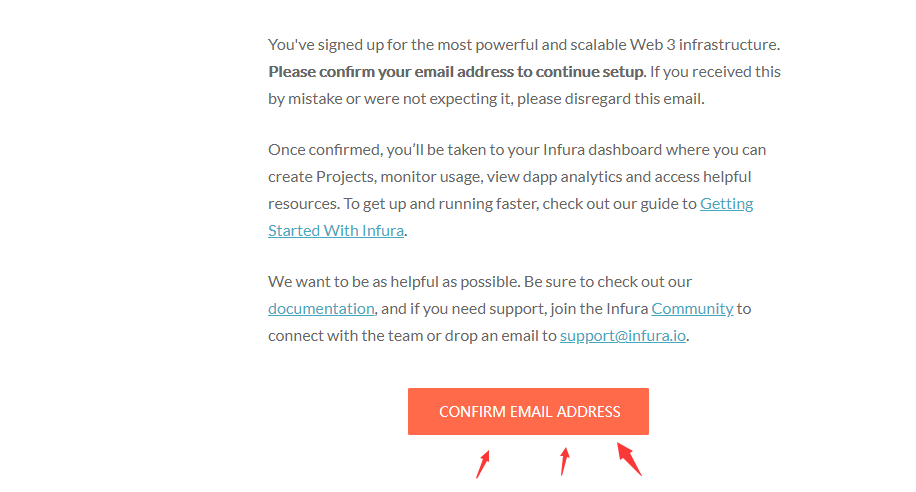Image resolution: width=916 pixels, height=492 pixels.
Task: Click the middle red arrow below the button
Action: click(x=565, y=461)
